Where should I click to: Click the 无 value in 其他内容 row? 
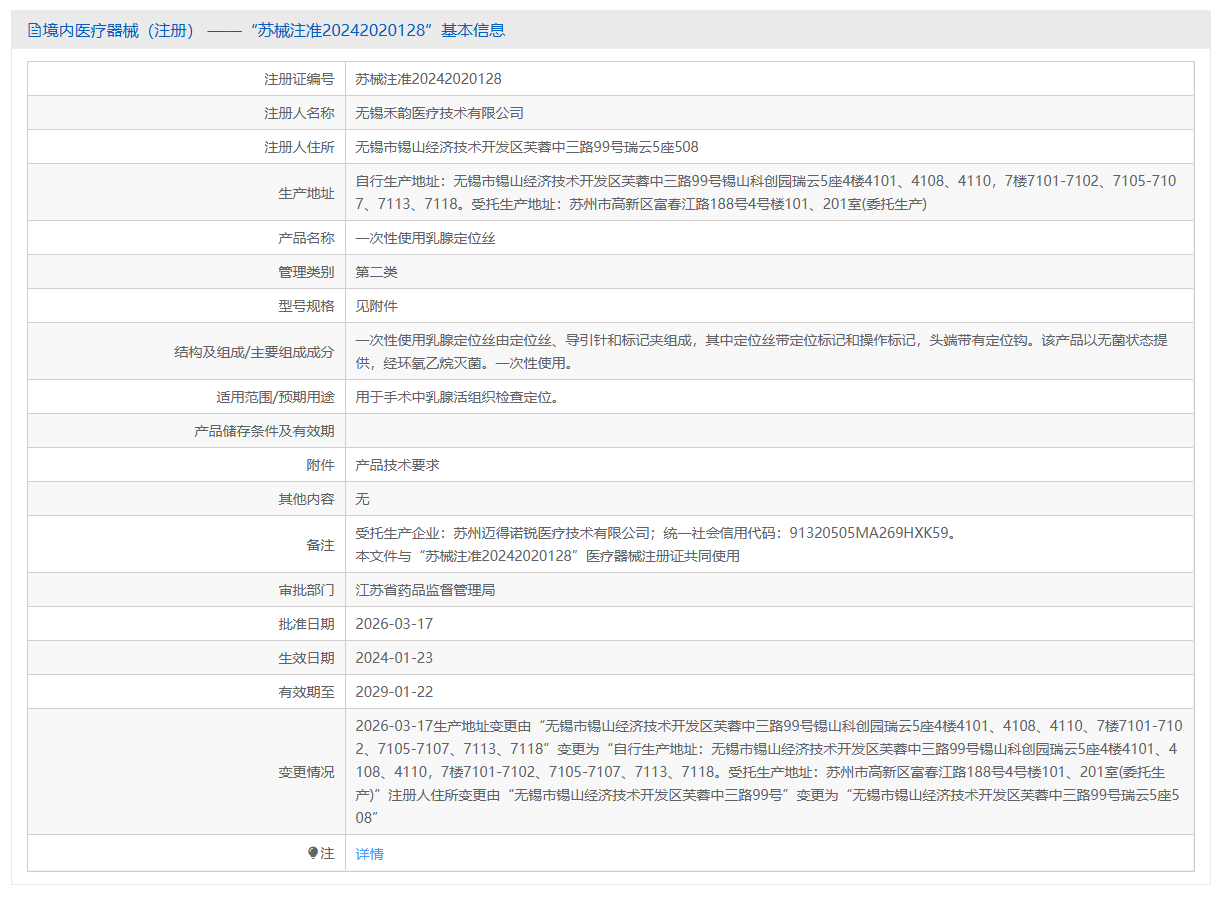362,499
